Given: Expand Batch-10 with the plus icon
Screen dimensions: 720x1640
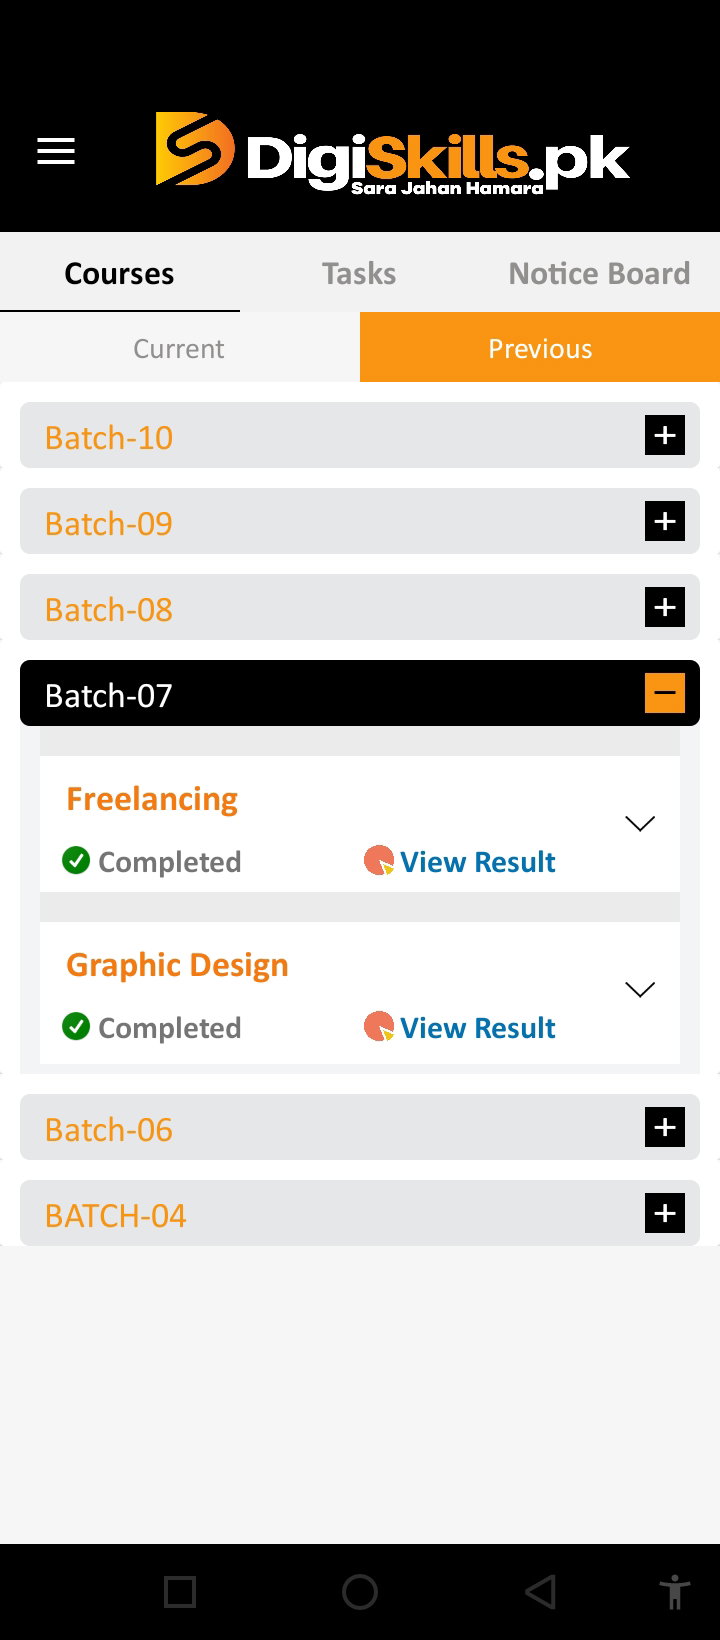Looking at the screenshot, I should pyautogui.click(x=665, y=435).
